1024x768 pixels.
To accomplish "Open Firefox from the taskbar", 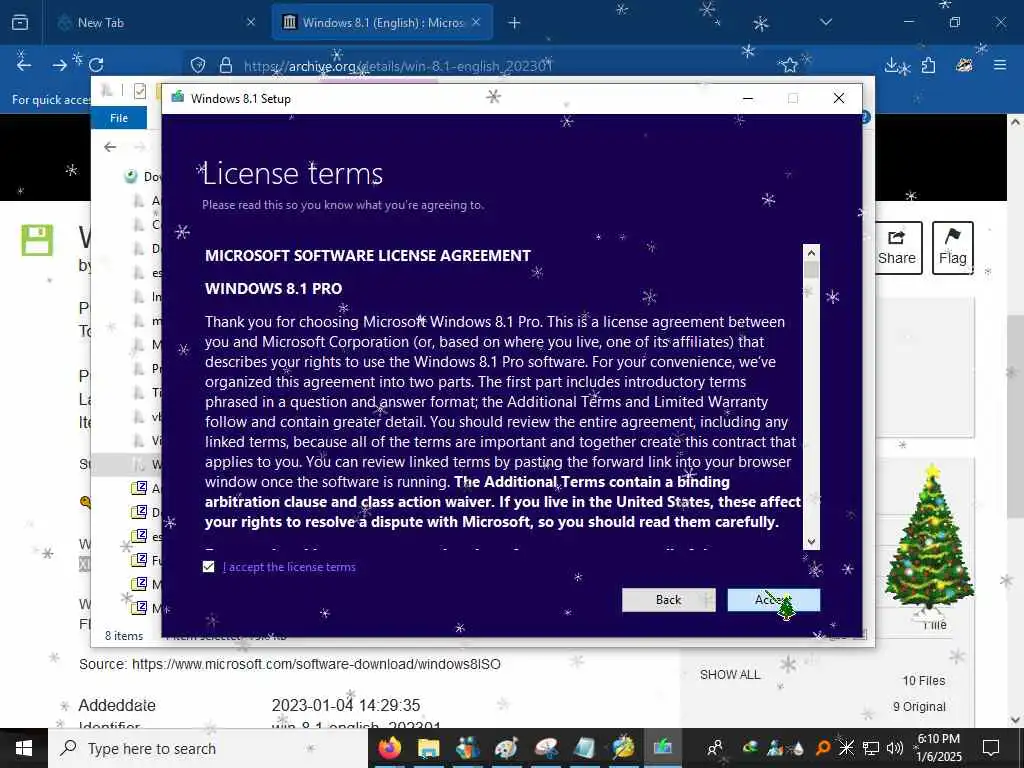I will tap(390, 748).
